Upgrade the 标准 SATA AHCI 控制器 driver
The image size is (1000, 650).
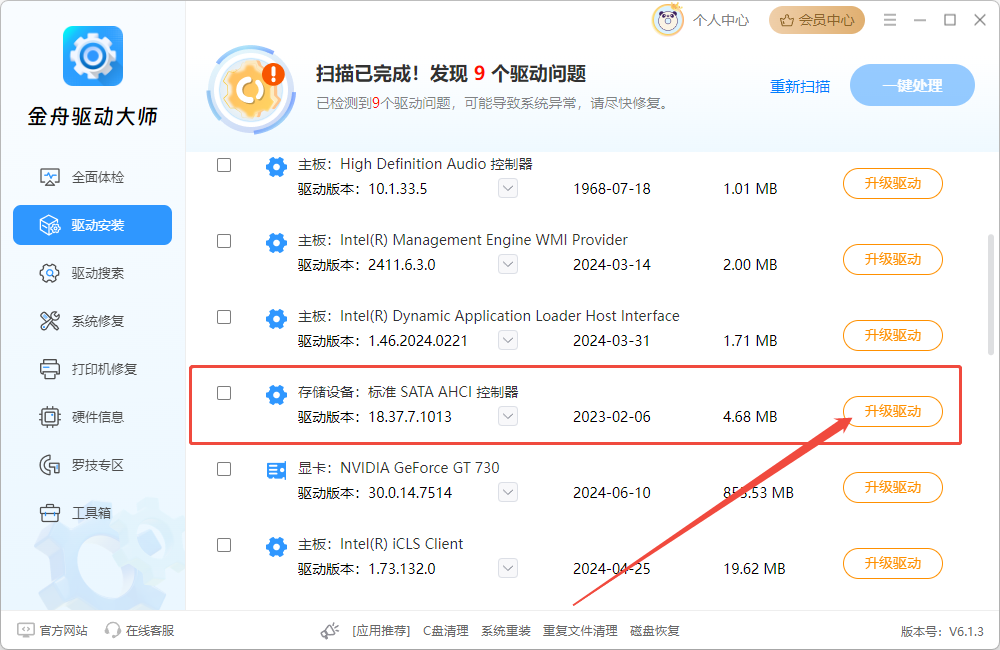click(x=893, y=411)
